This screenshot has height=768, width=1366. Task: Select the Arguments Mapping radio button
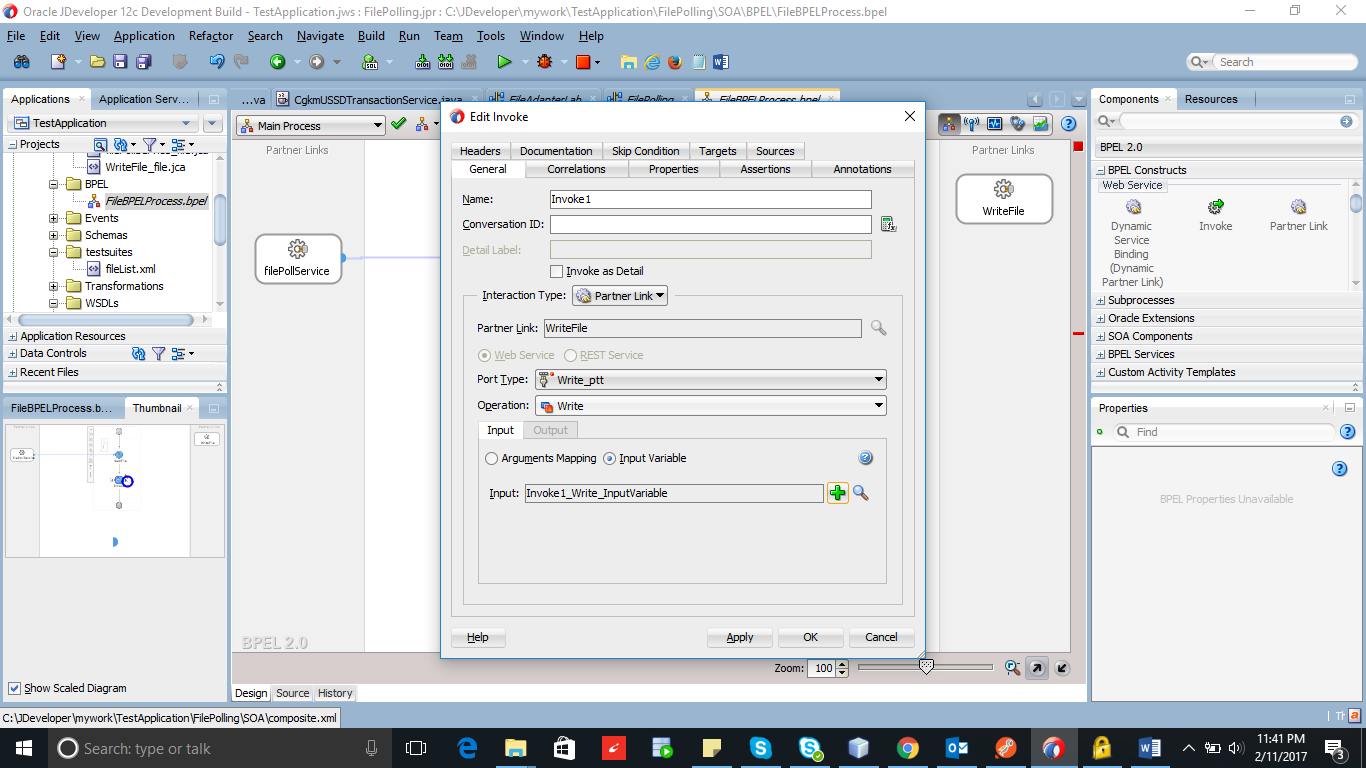(x=492, y=458)
